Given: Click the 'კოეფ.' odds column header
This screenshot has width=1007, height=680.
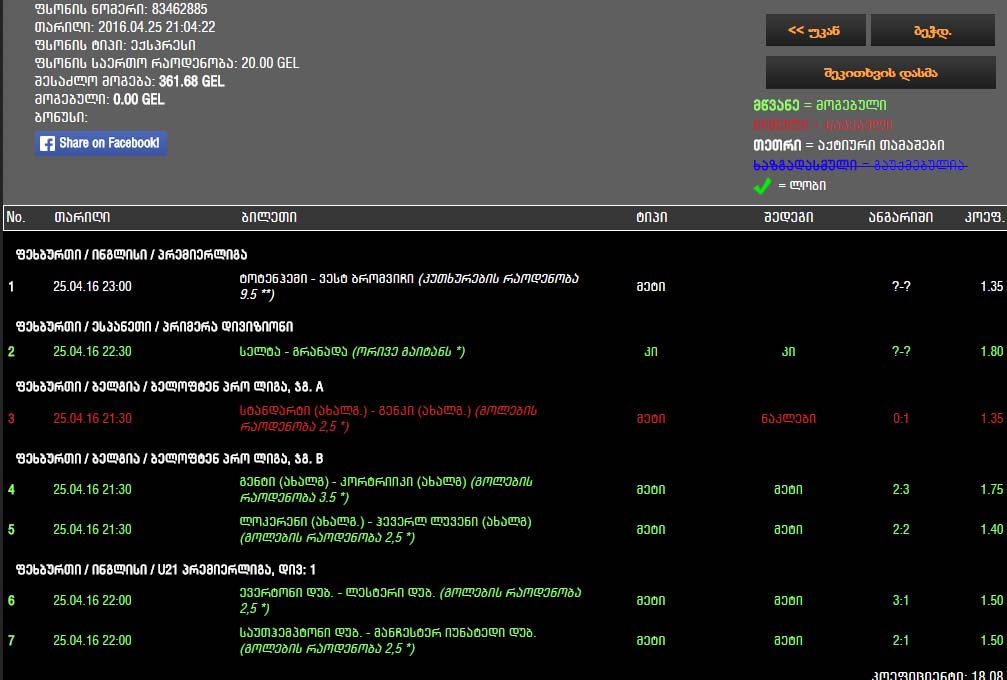Looking at the screenshot, I should click(x=984, y=217).
